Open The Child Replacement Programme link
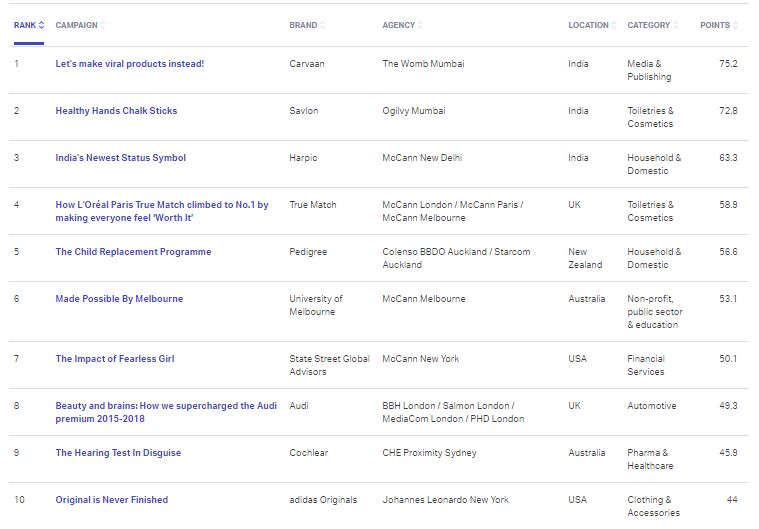 coord(133,252)
